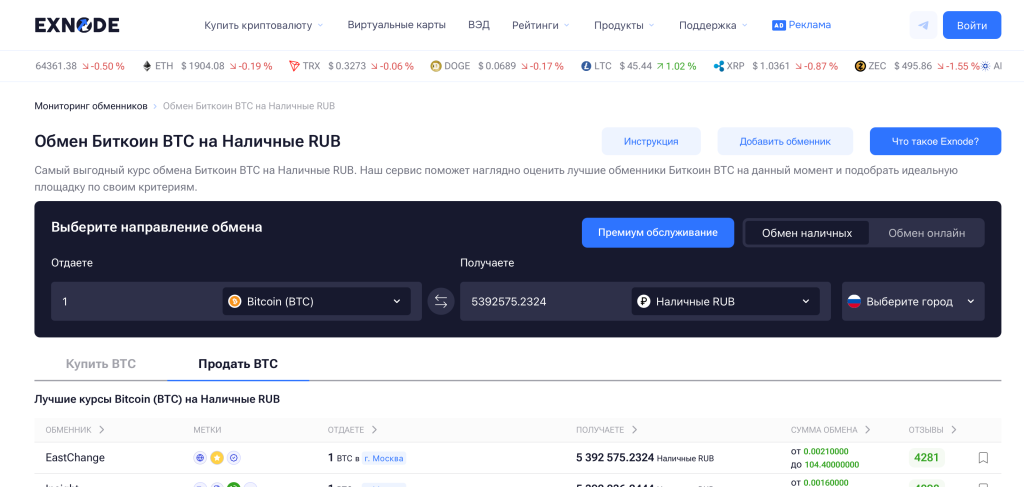Click the minimum amount 0.00210000 for EastChange
The image size is (1024, 487).
(825, 451)
